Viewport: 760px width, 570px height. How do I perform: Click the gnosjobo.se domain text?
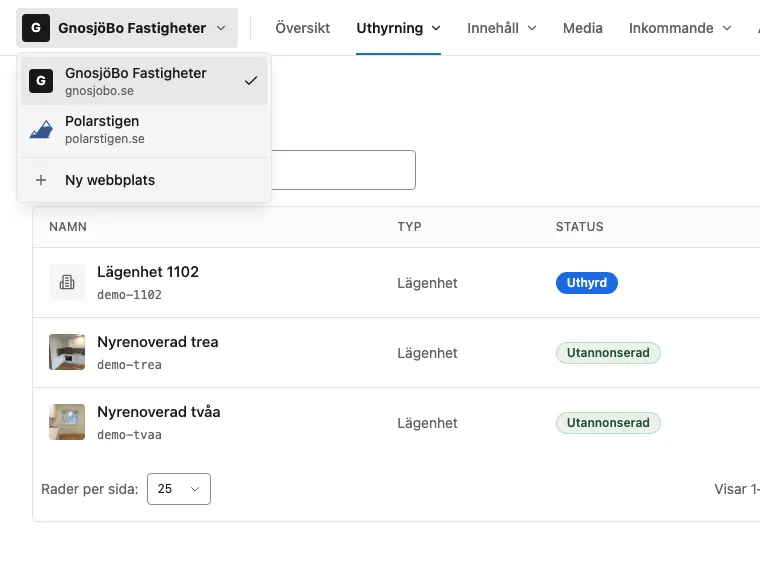[x=99, y=91]
